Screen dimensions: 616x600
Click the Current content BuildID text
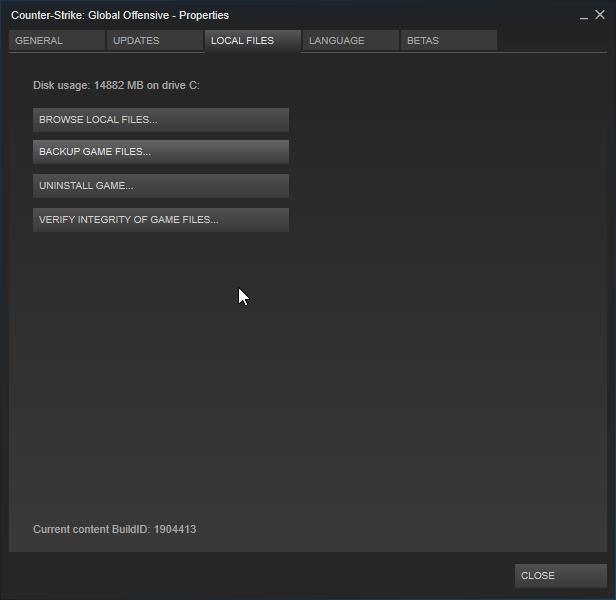115,529
